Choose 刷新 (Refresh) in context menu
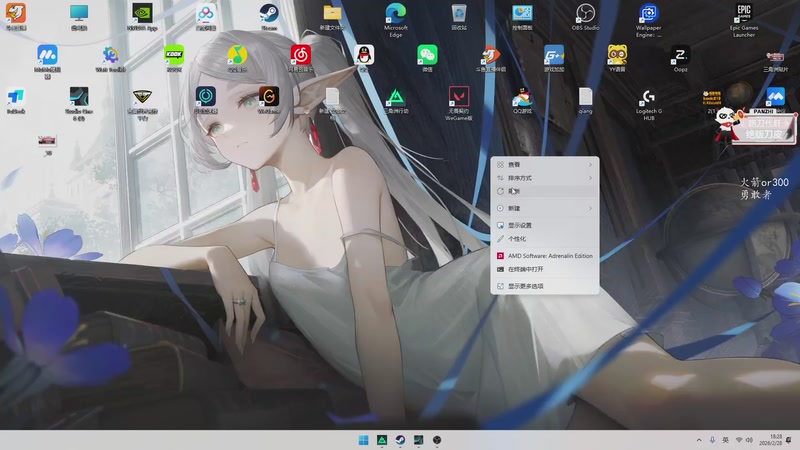This screenshot has height=450, width=800. 545,191
